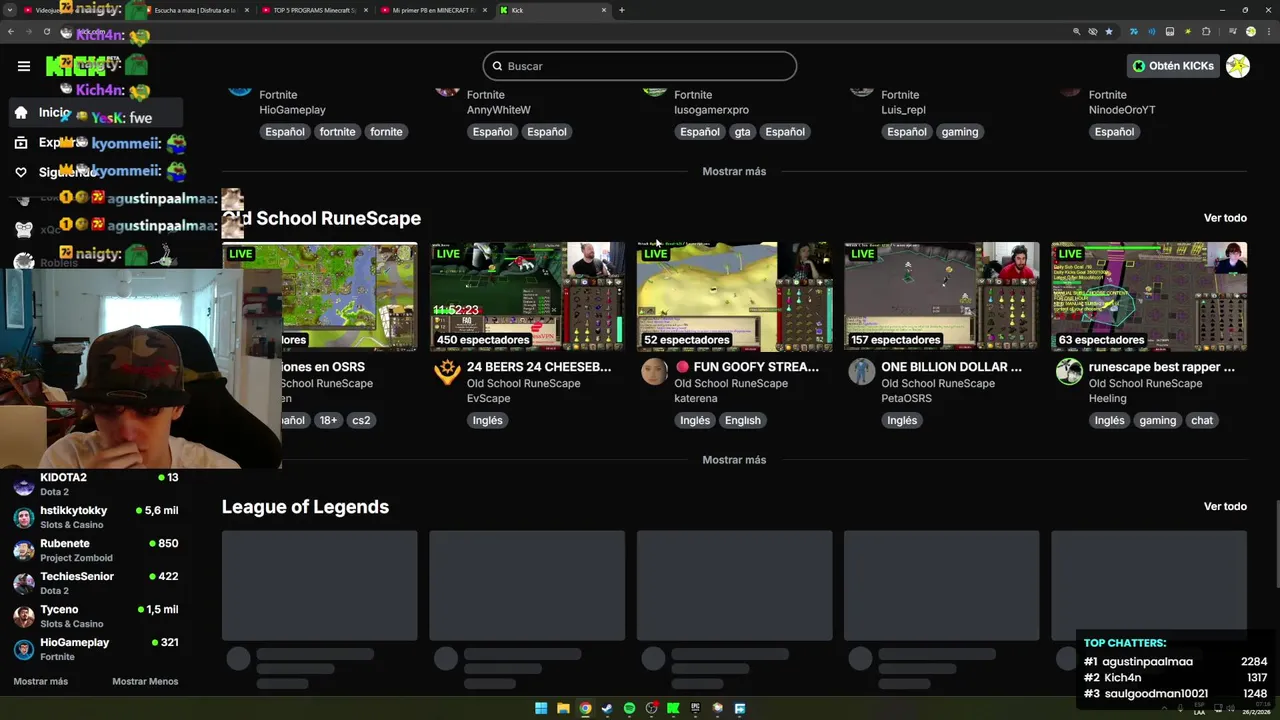Click channel name AnnyWhiteW
The height and width of the screenshot is (720, 1280).
click(499, 110)
